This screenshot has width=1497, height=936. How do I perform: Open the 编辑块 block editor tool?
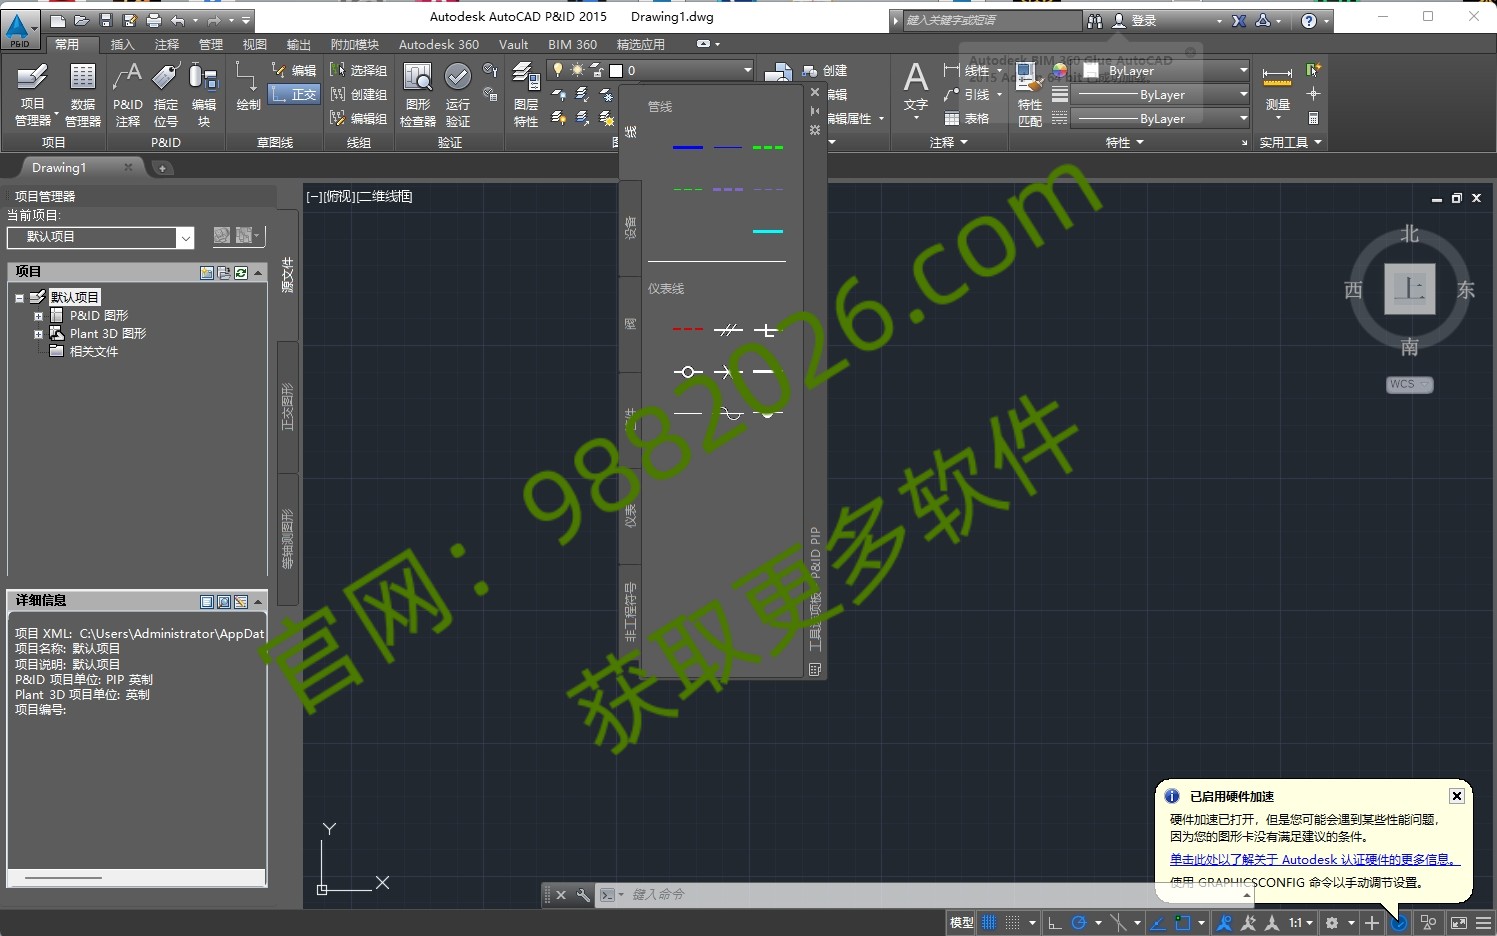point(204,95)
